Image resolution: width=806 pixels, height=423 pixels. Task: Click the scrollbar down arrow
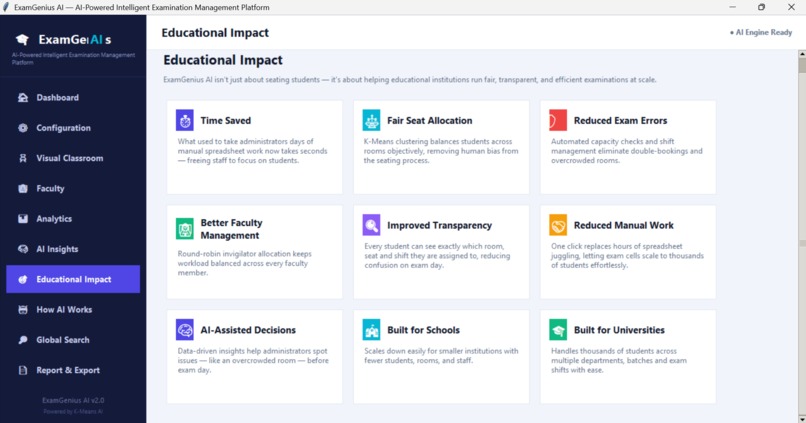pos(802,419)
